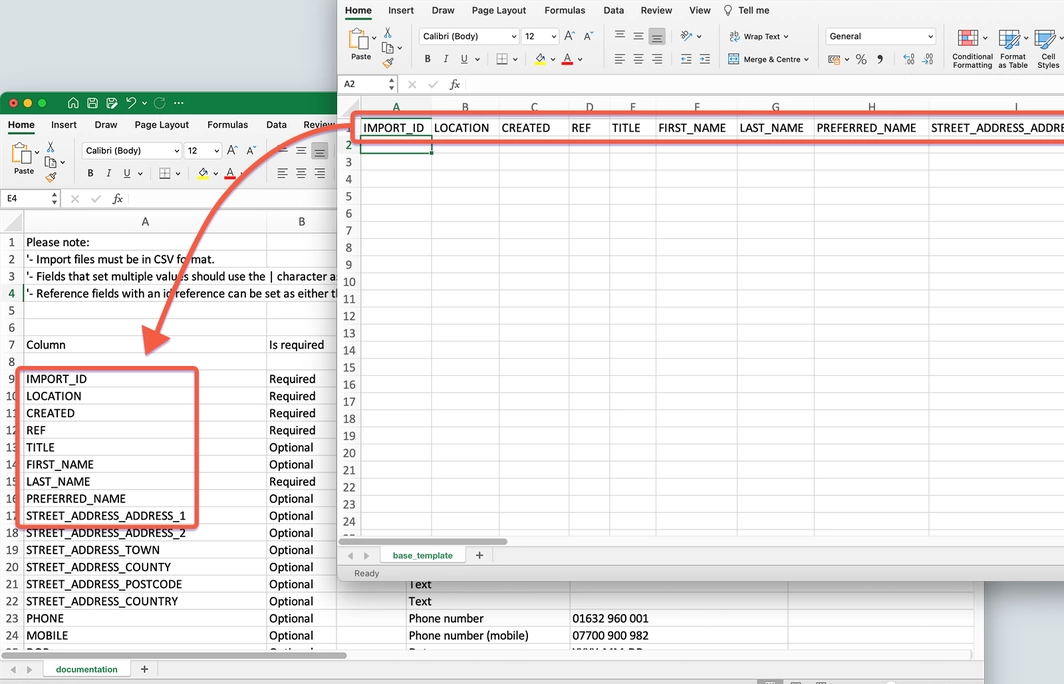Click horizontal scrollbar in base_template window

(423, 542)
